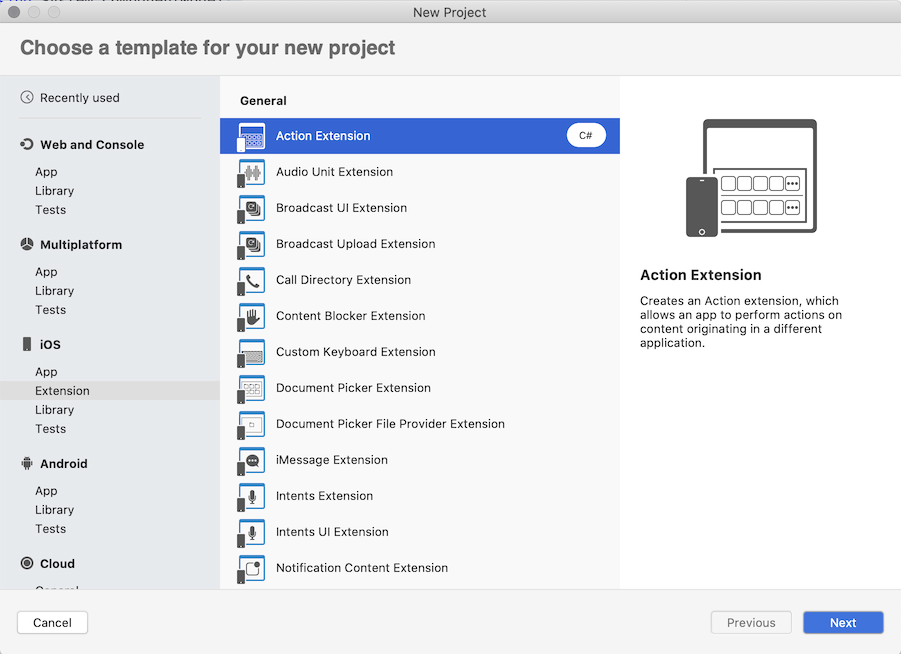
Task: Click the Custom Keyboard Extension icon
Action: (251, 353)
